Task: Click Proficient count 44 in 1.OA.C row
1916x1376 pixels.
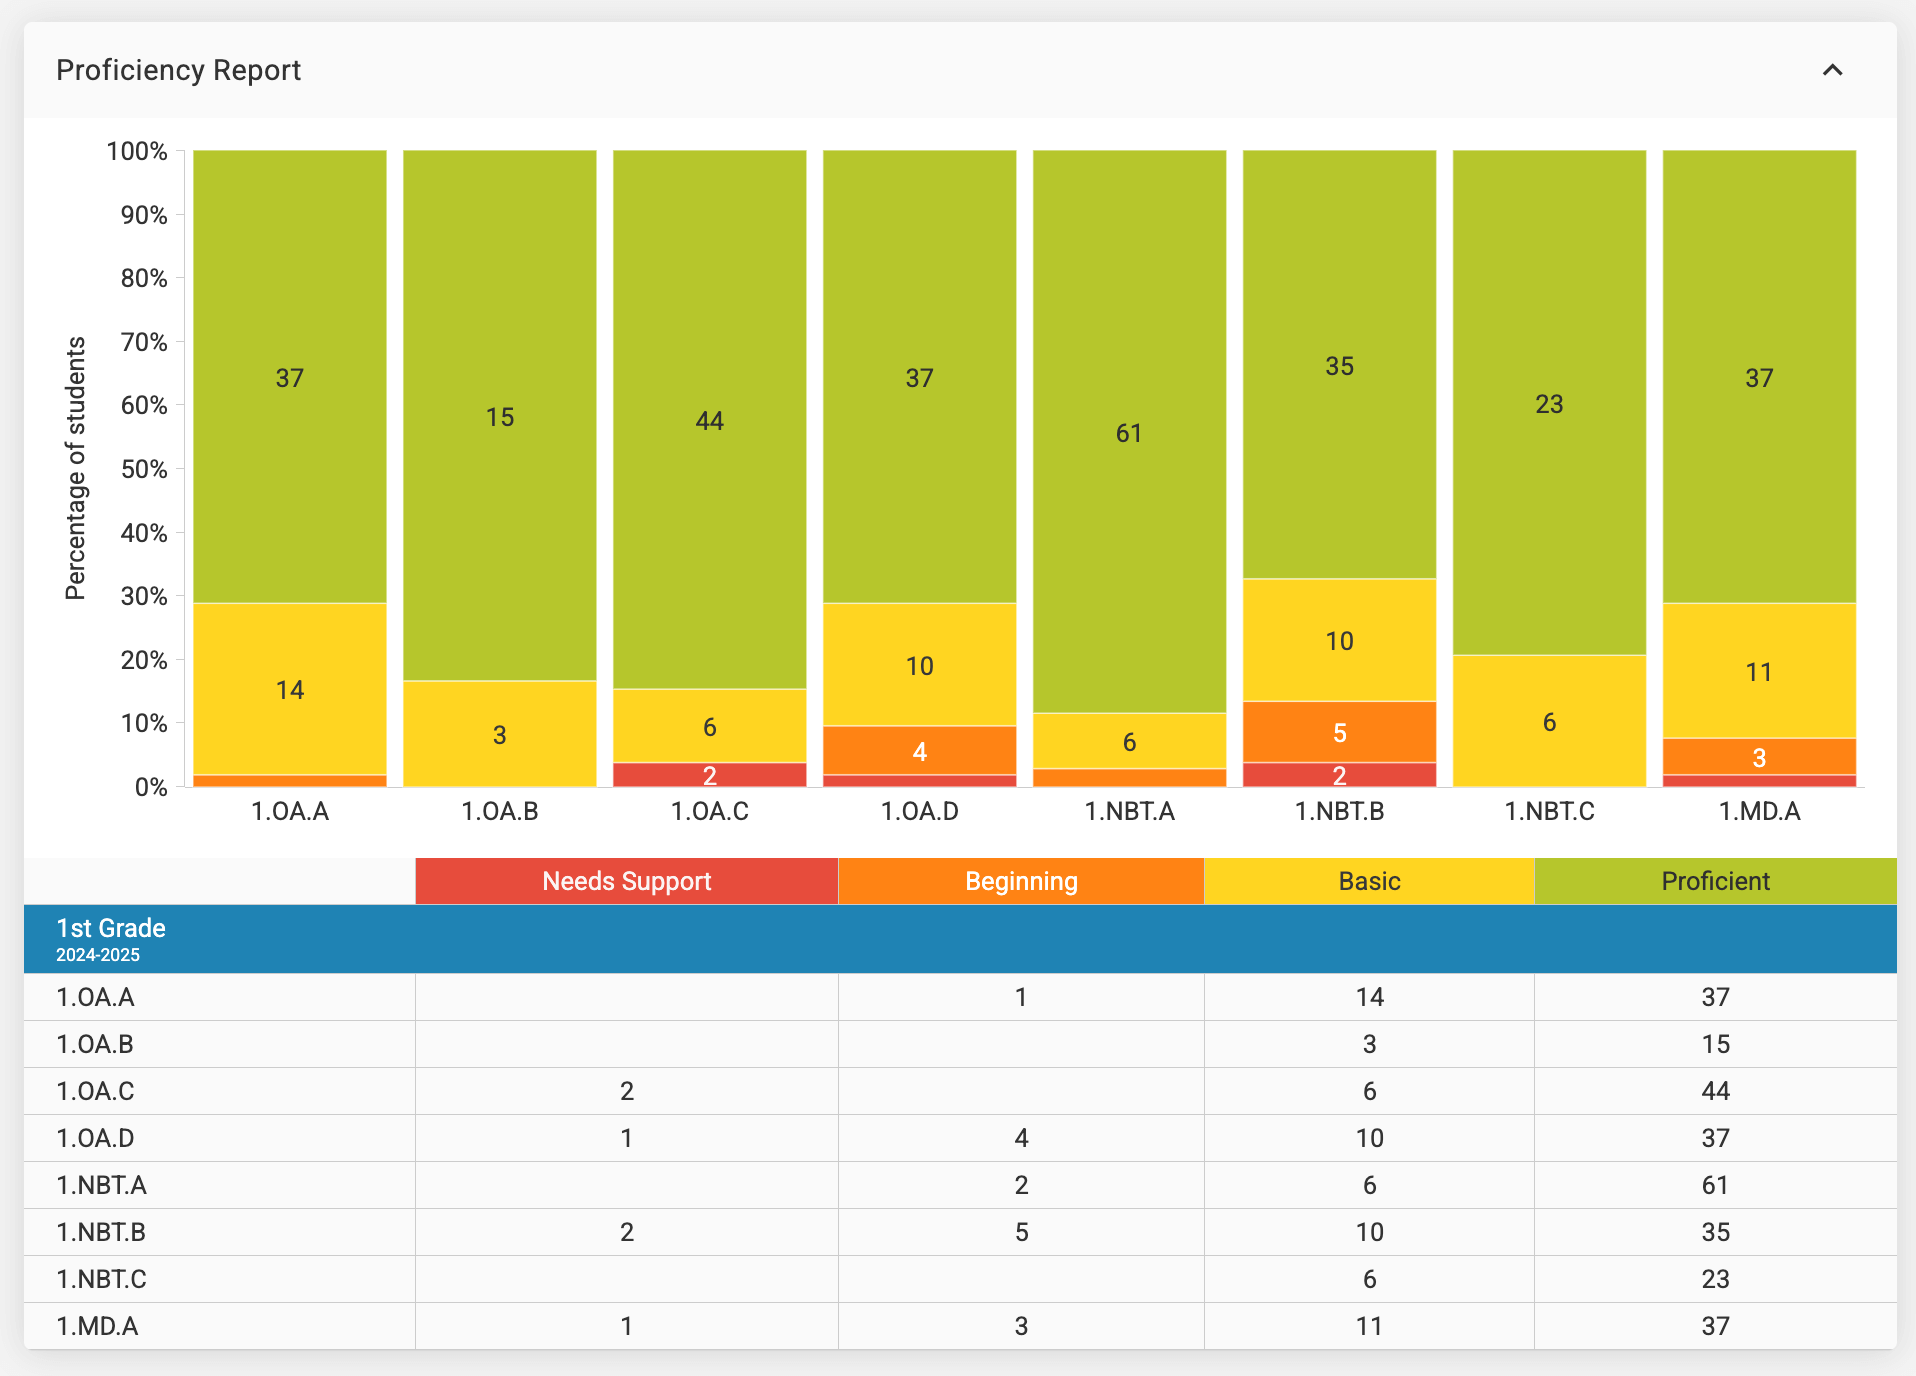Action: (x=1715, y=1091)
